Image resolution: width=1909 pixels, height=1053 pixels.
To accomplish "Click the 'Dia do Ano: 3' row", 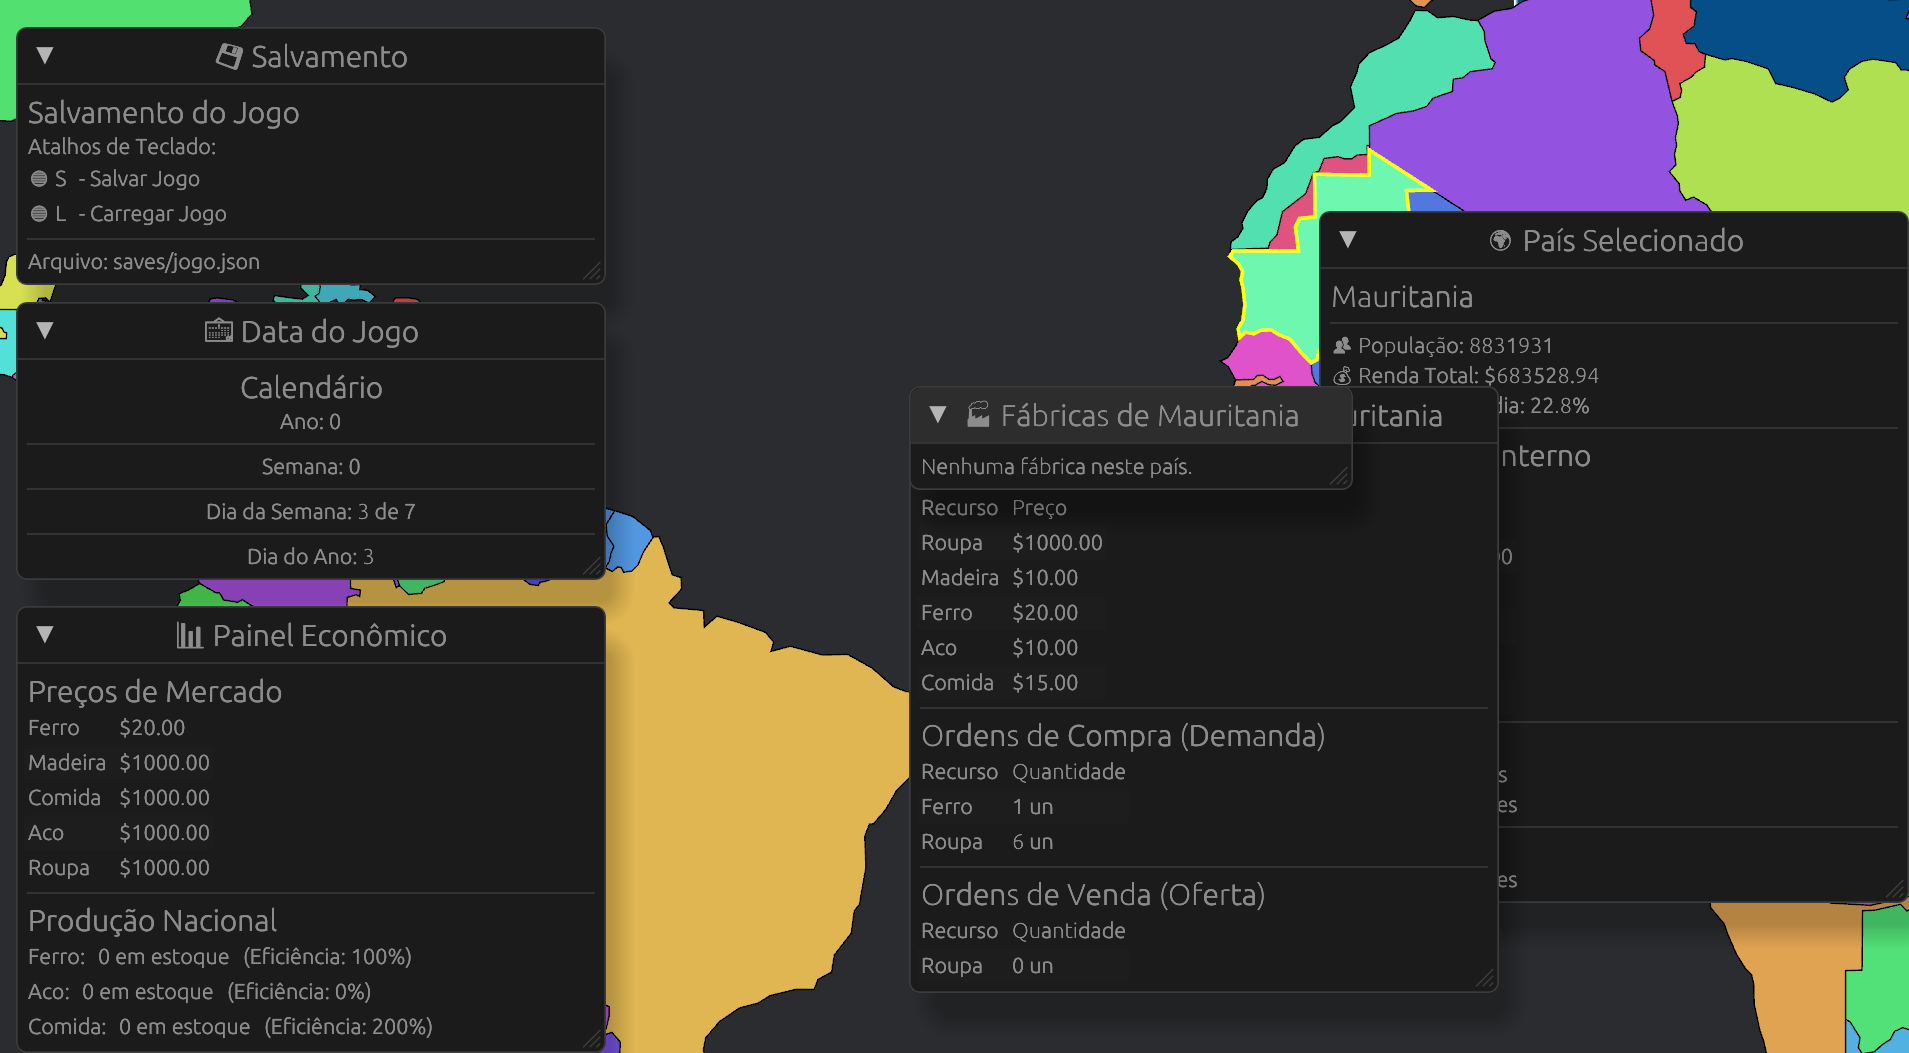I will [x=311, y=557].
